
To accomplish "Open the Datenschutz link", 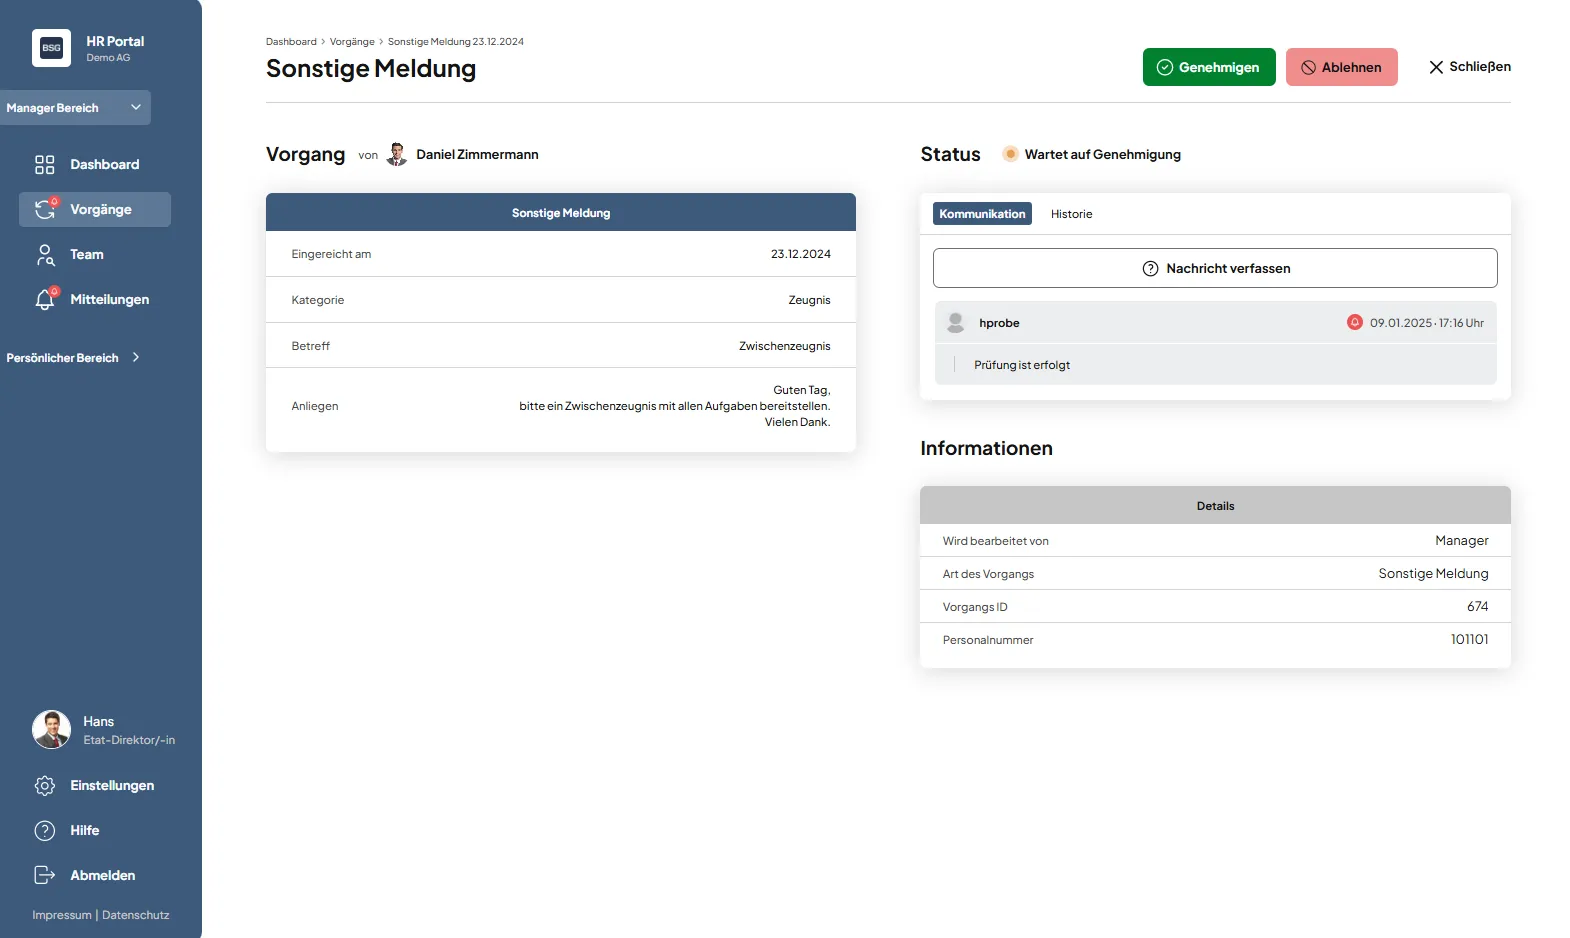I will [136, 915].
